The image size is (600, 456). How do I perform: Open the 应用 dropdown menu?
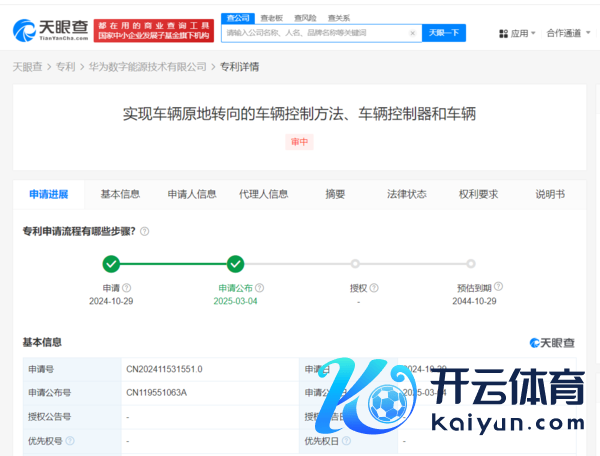pyautogui.click(x=517, y=33)
